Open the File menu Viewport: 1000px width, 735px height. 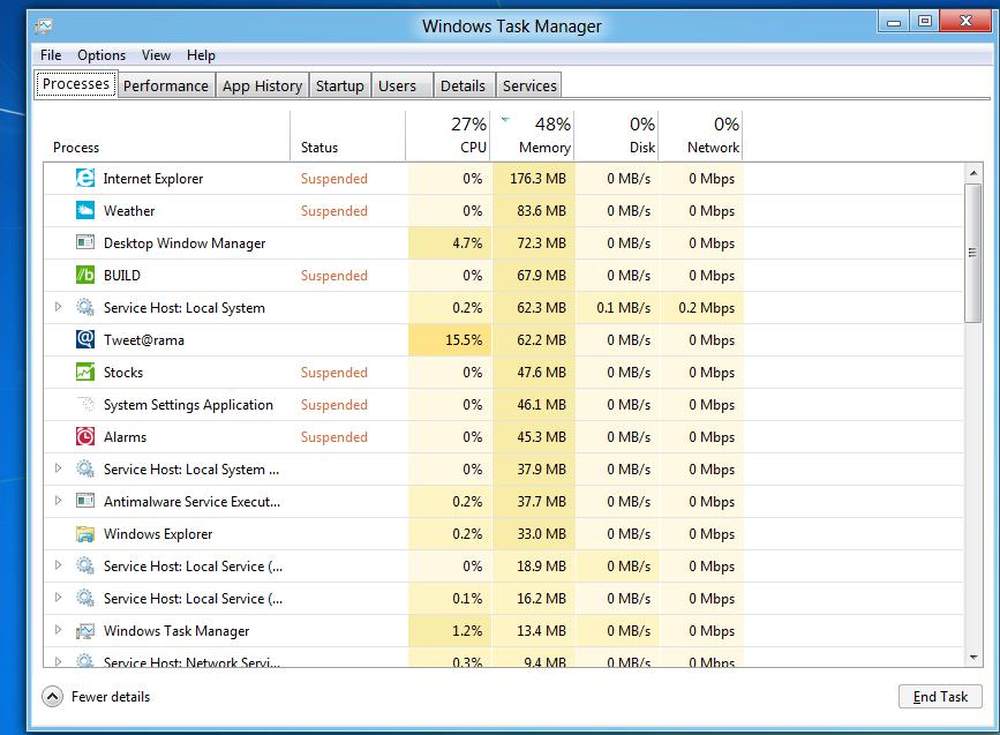50,56
